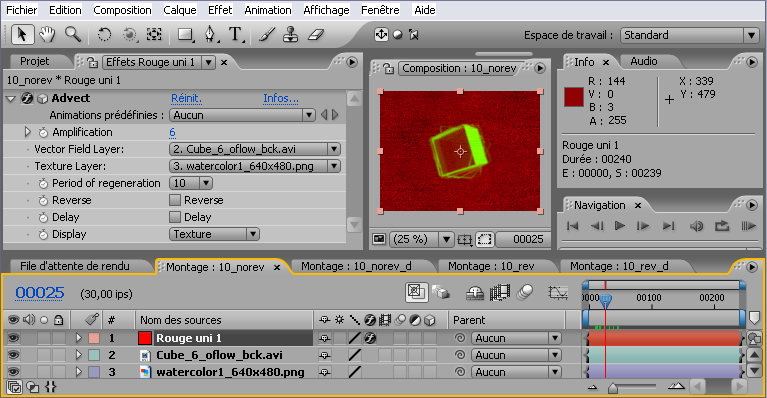Click the Réinit. link for Advect
Viewport: 767px width, 398px height.
[186, 98]
